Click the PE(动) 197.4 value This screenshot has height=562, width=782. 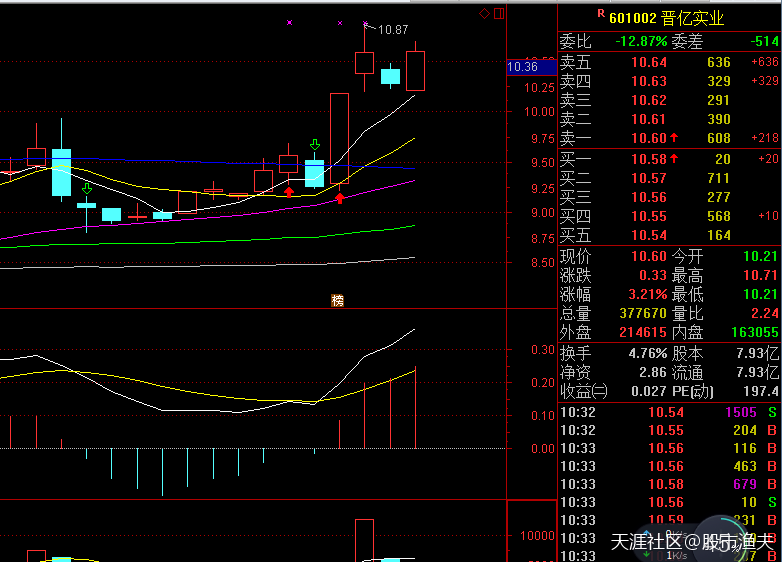pos(758,390)
